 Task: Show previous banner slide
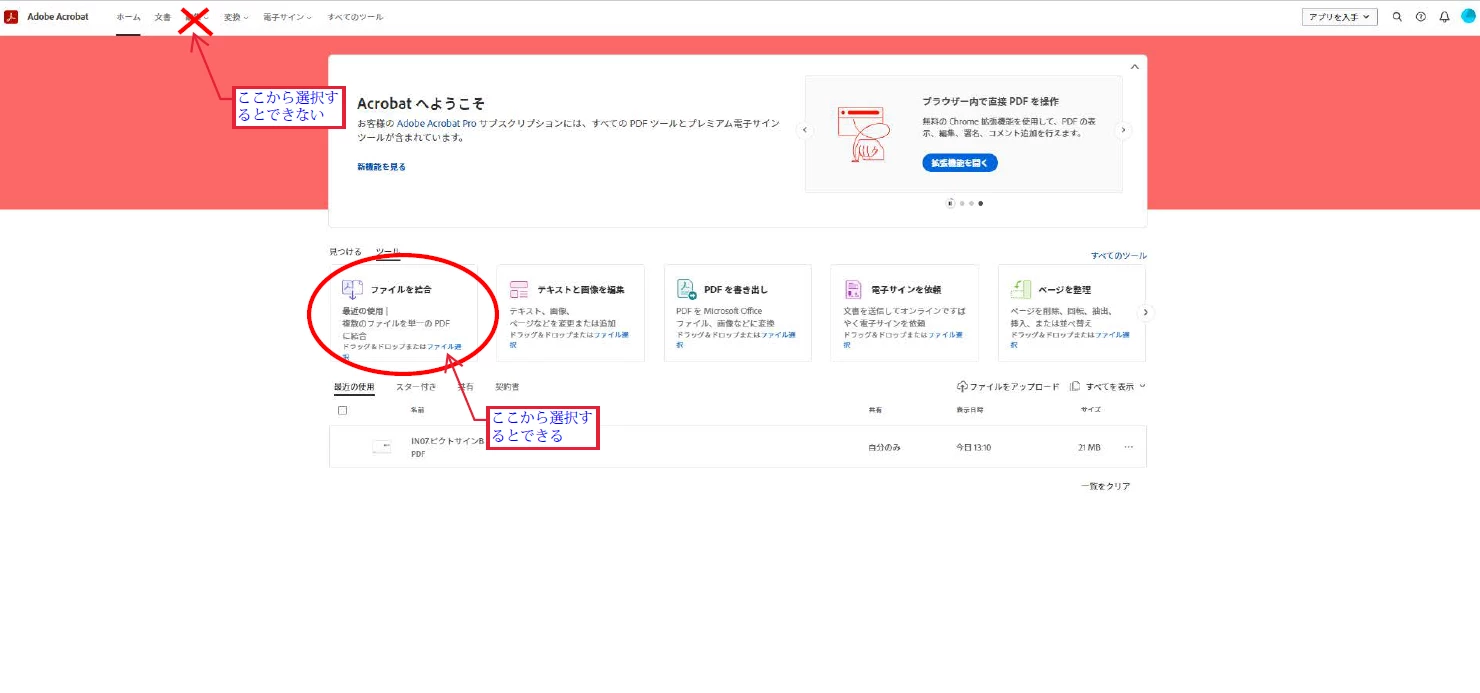click(x=804, y=130)
